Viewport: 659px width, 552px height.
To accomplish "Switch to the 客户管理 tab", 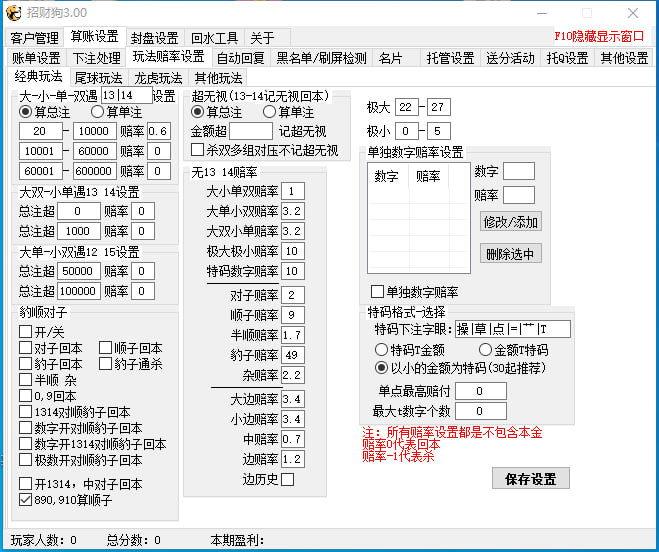I will (x=35, y=38).
